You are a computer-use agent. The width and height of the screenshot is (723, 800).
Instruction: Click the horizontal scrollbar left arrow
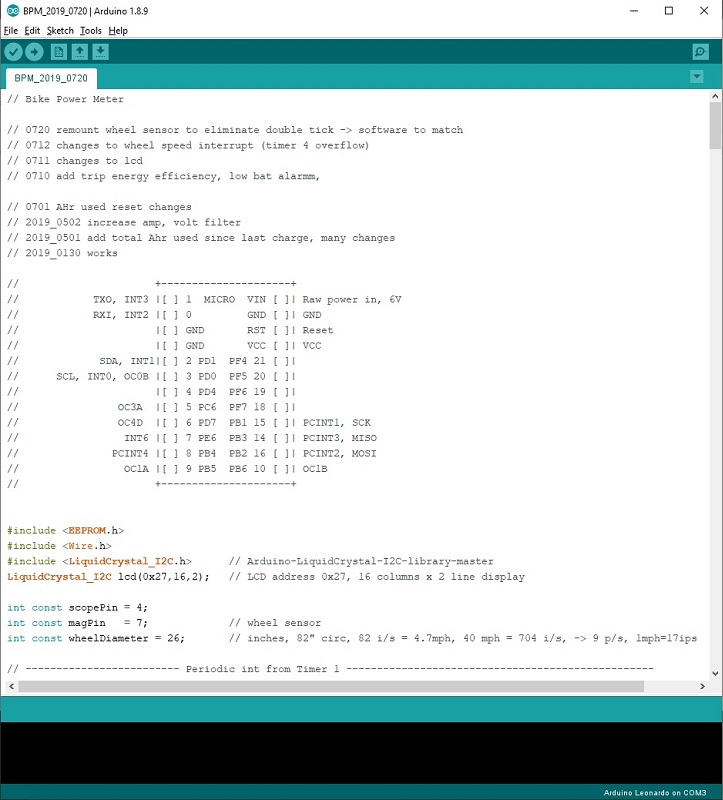11,686
